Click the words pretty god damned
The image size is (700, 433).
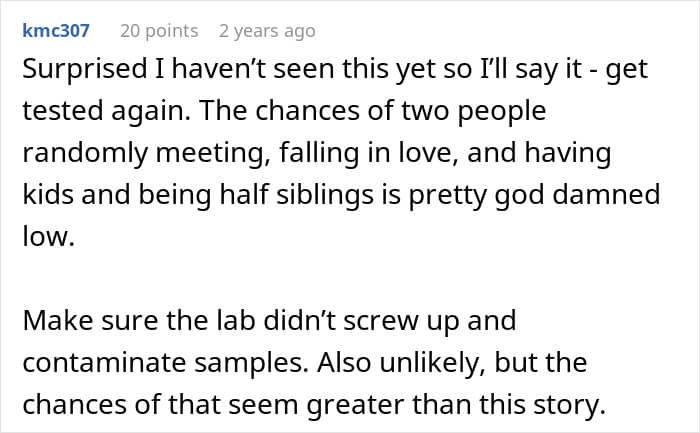tap(534, 195)
